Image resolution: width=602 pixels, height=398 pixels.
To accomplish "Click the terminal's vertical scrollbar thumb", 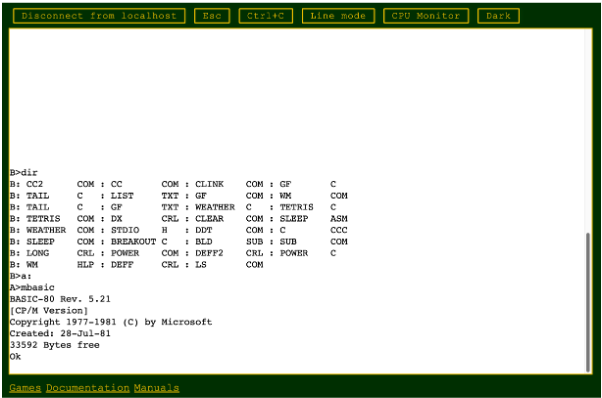I will click(x=588, y=302).
